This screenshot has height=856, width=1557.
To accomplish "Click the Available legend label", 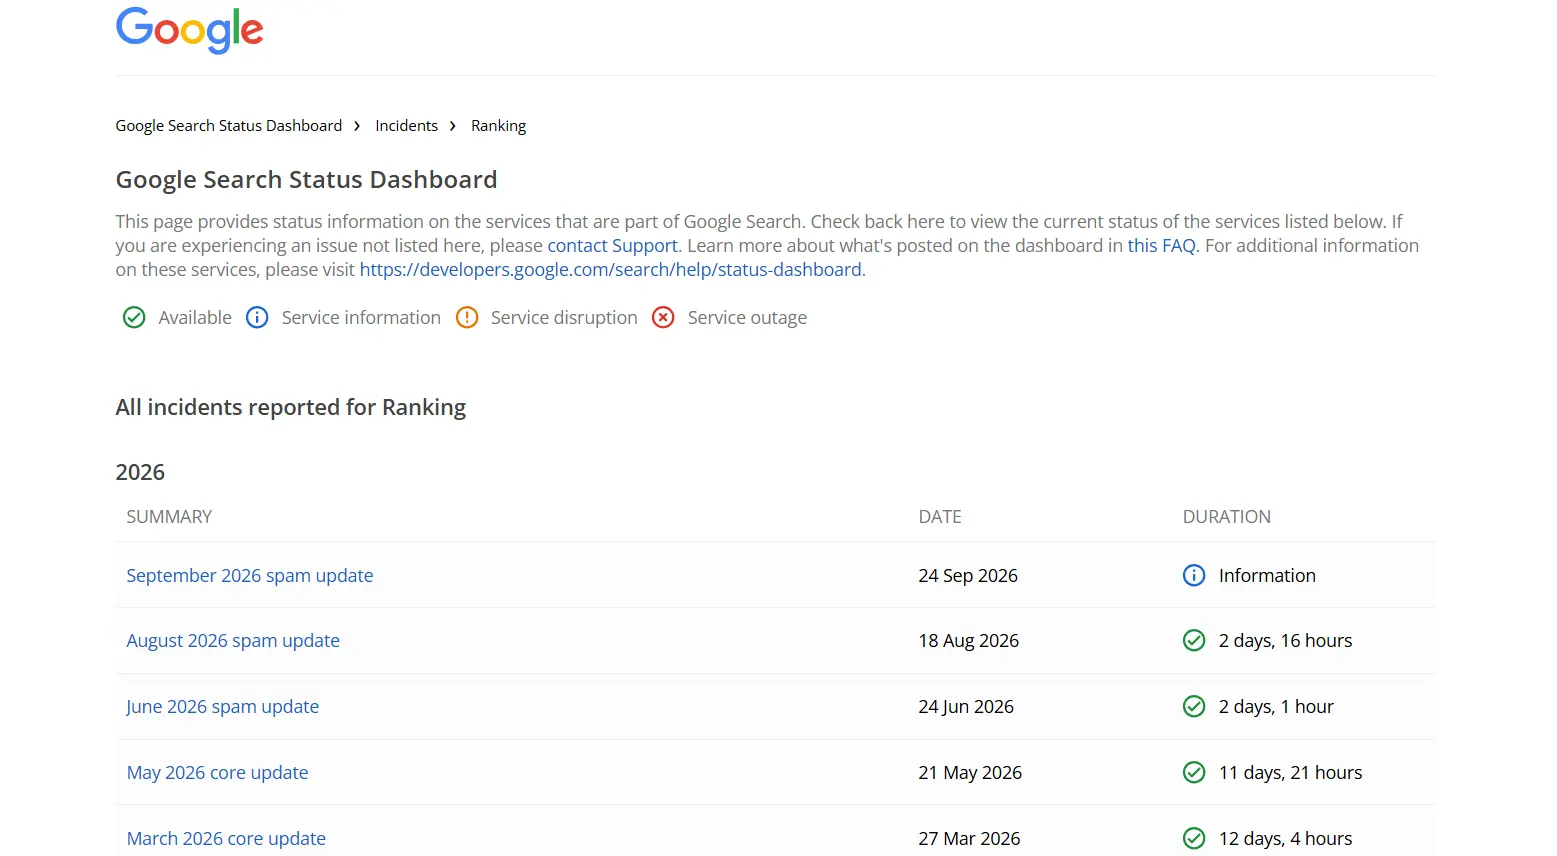I will click(195, 318).
